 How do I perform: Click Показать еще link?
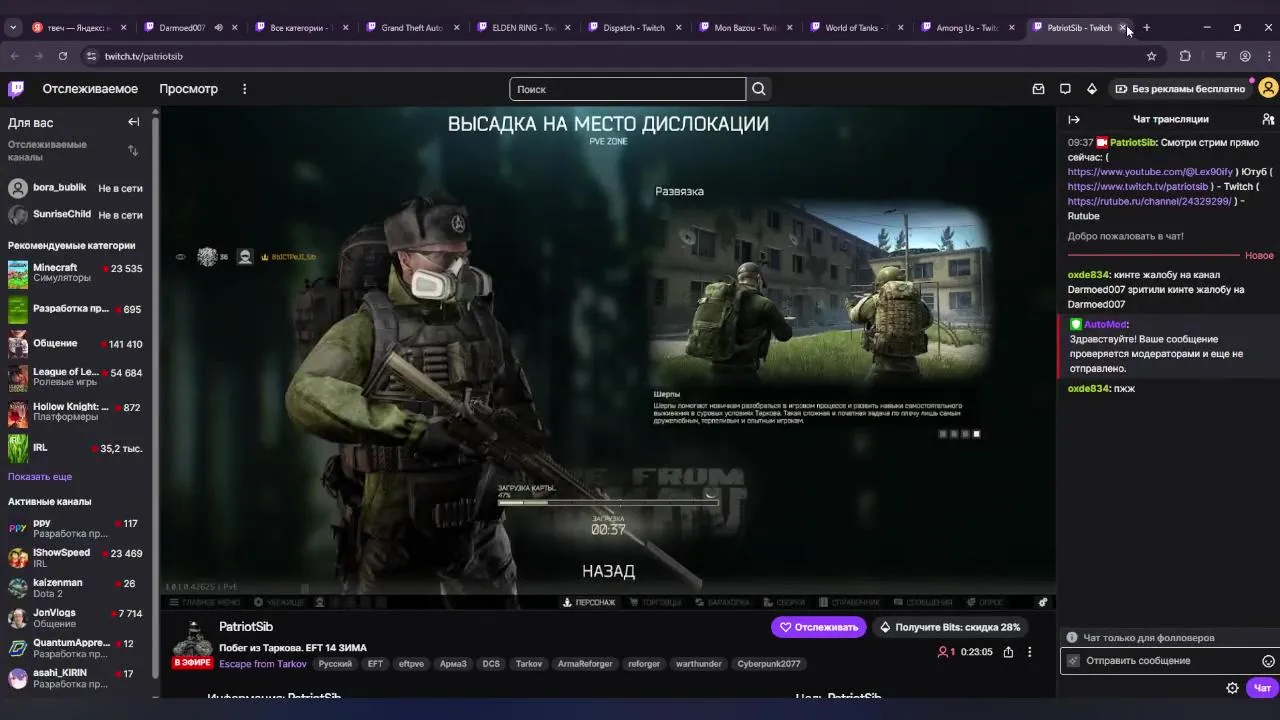pos(40,476)
